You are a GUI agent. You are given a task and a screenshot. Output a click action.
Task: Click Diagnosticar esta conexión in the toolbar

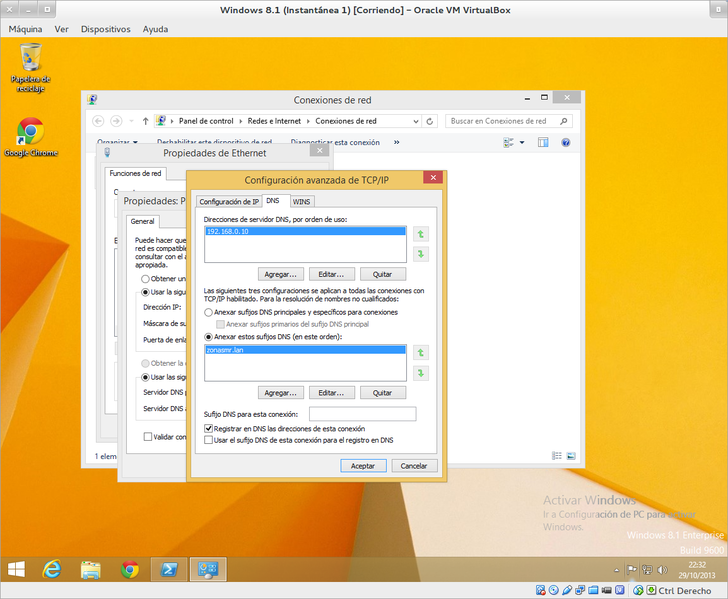tap(335, 142)
